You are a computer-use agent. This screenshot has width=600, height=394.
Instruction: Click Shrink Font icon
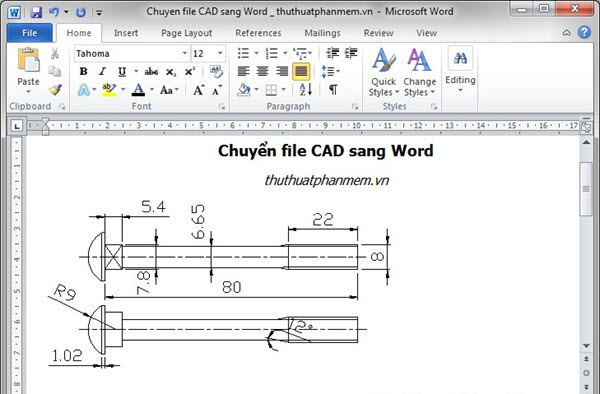tap(217, 90)
